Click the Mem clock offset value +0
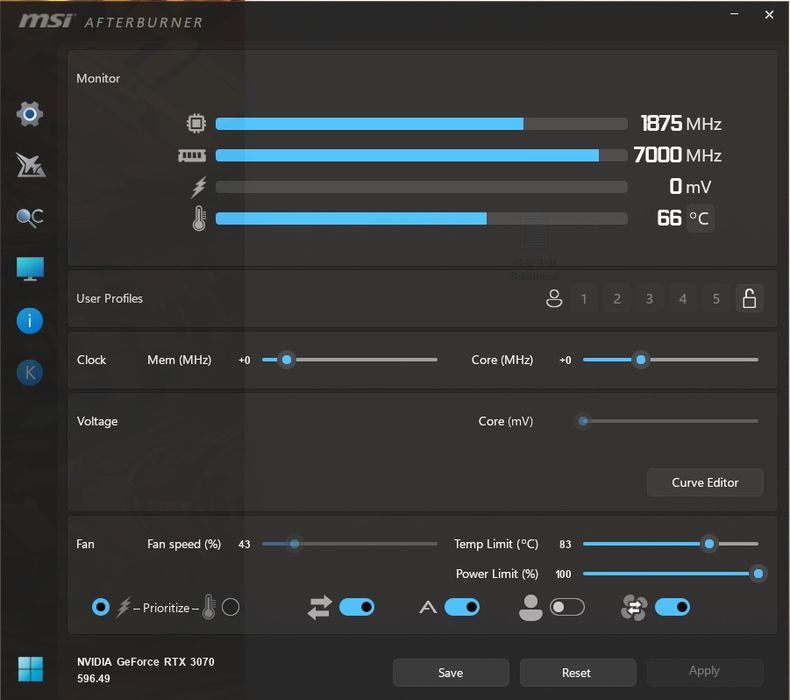The height and width of the screenshot is (700, 790). coord(244,360)
